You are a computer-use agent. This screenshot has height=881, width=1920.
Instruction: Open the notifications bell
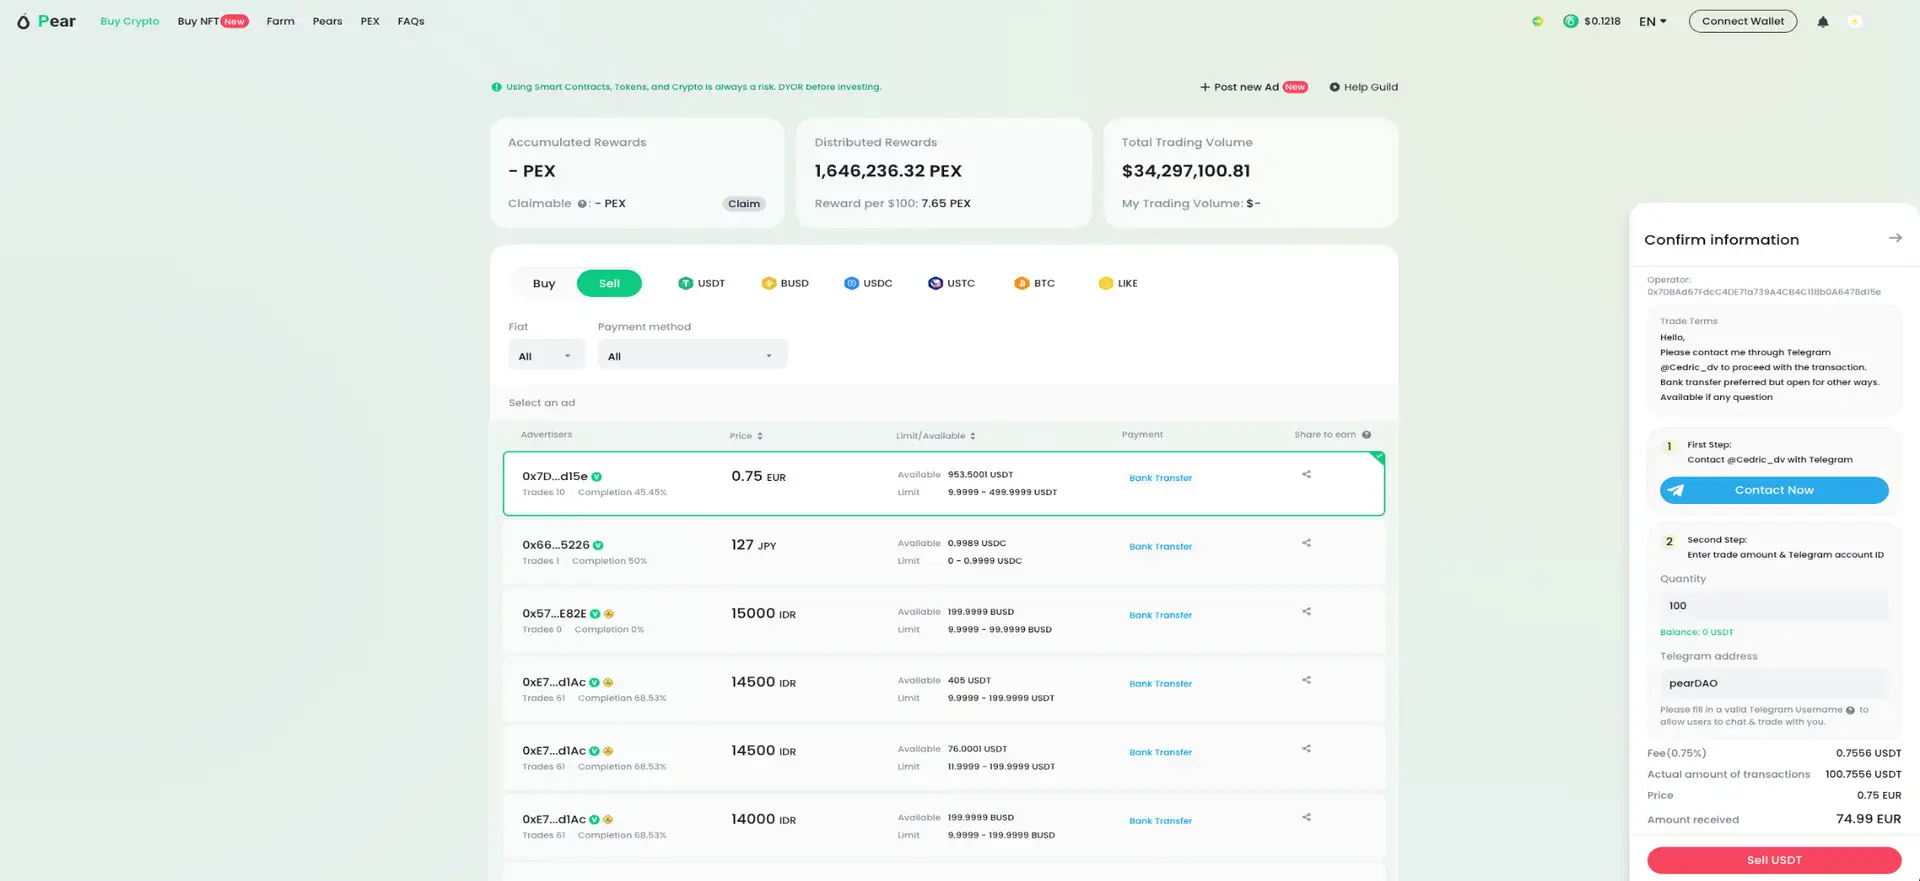1822,21
